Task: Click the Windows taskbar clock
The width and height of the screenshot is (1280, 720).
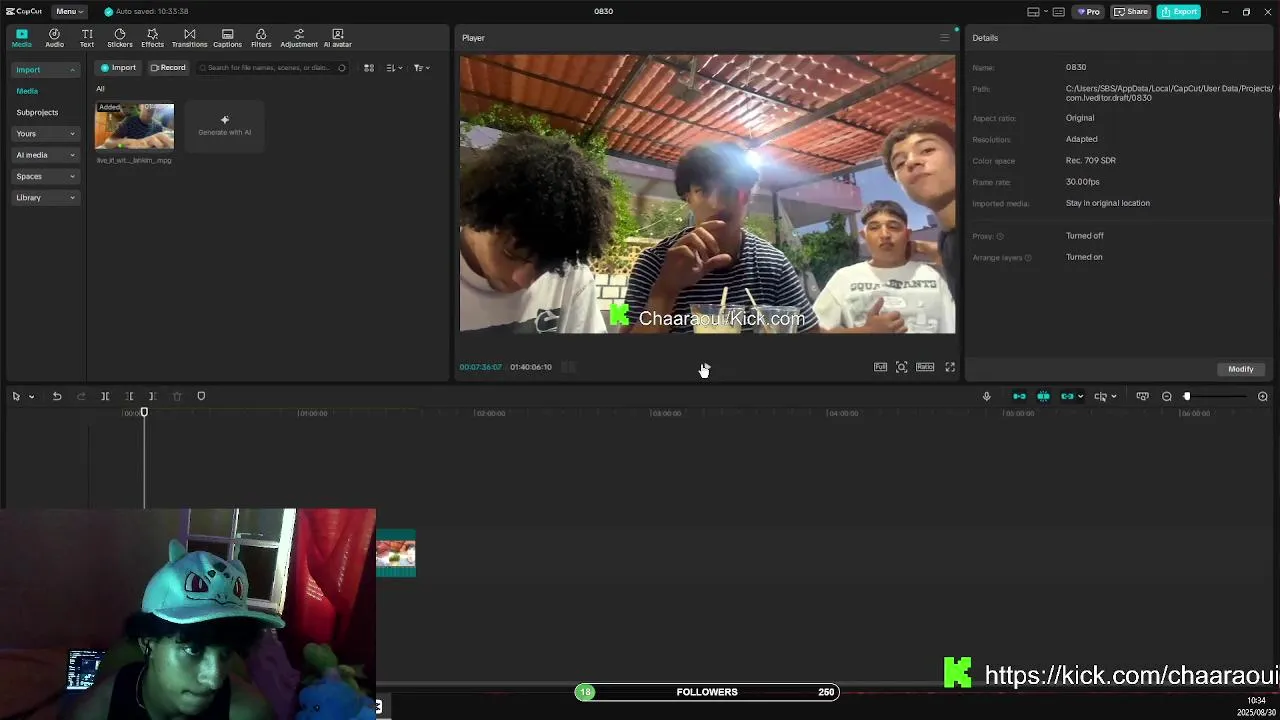Action: [x=1257, y=706]
